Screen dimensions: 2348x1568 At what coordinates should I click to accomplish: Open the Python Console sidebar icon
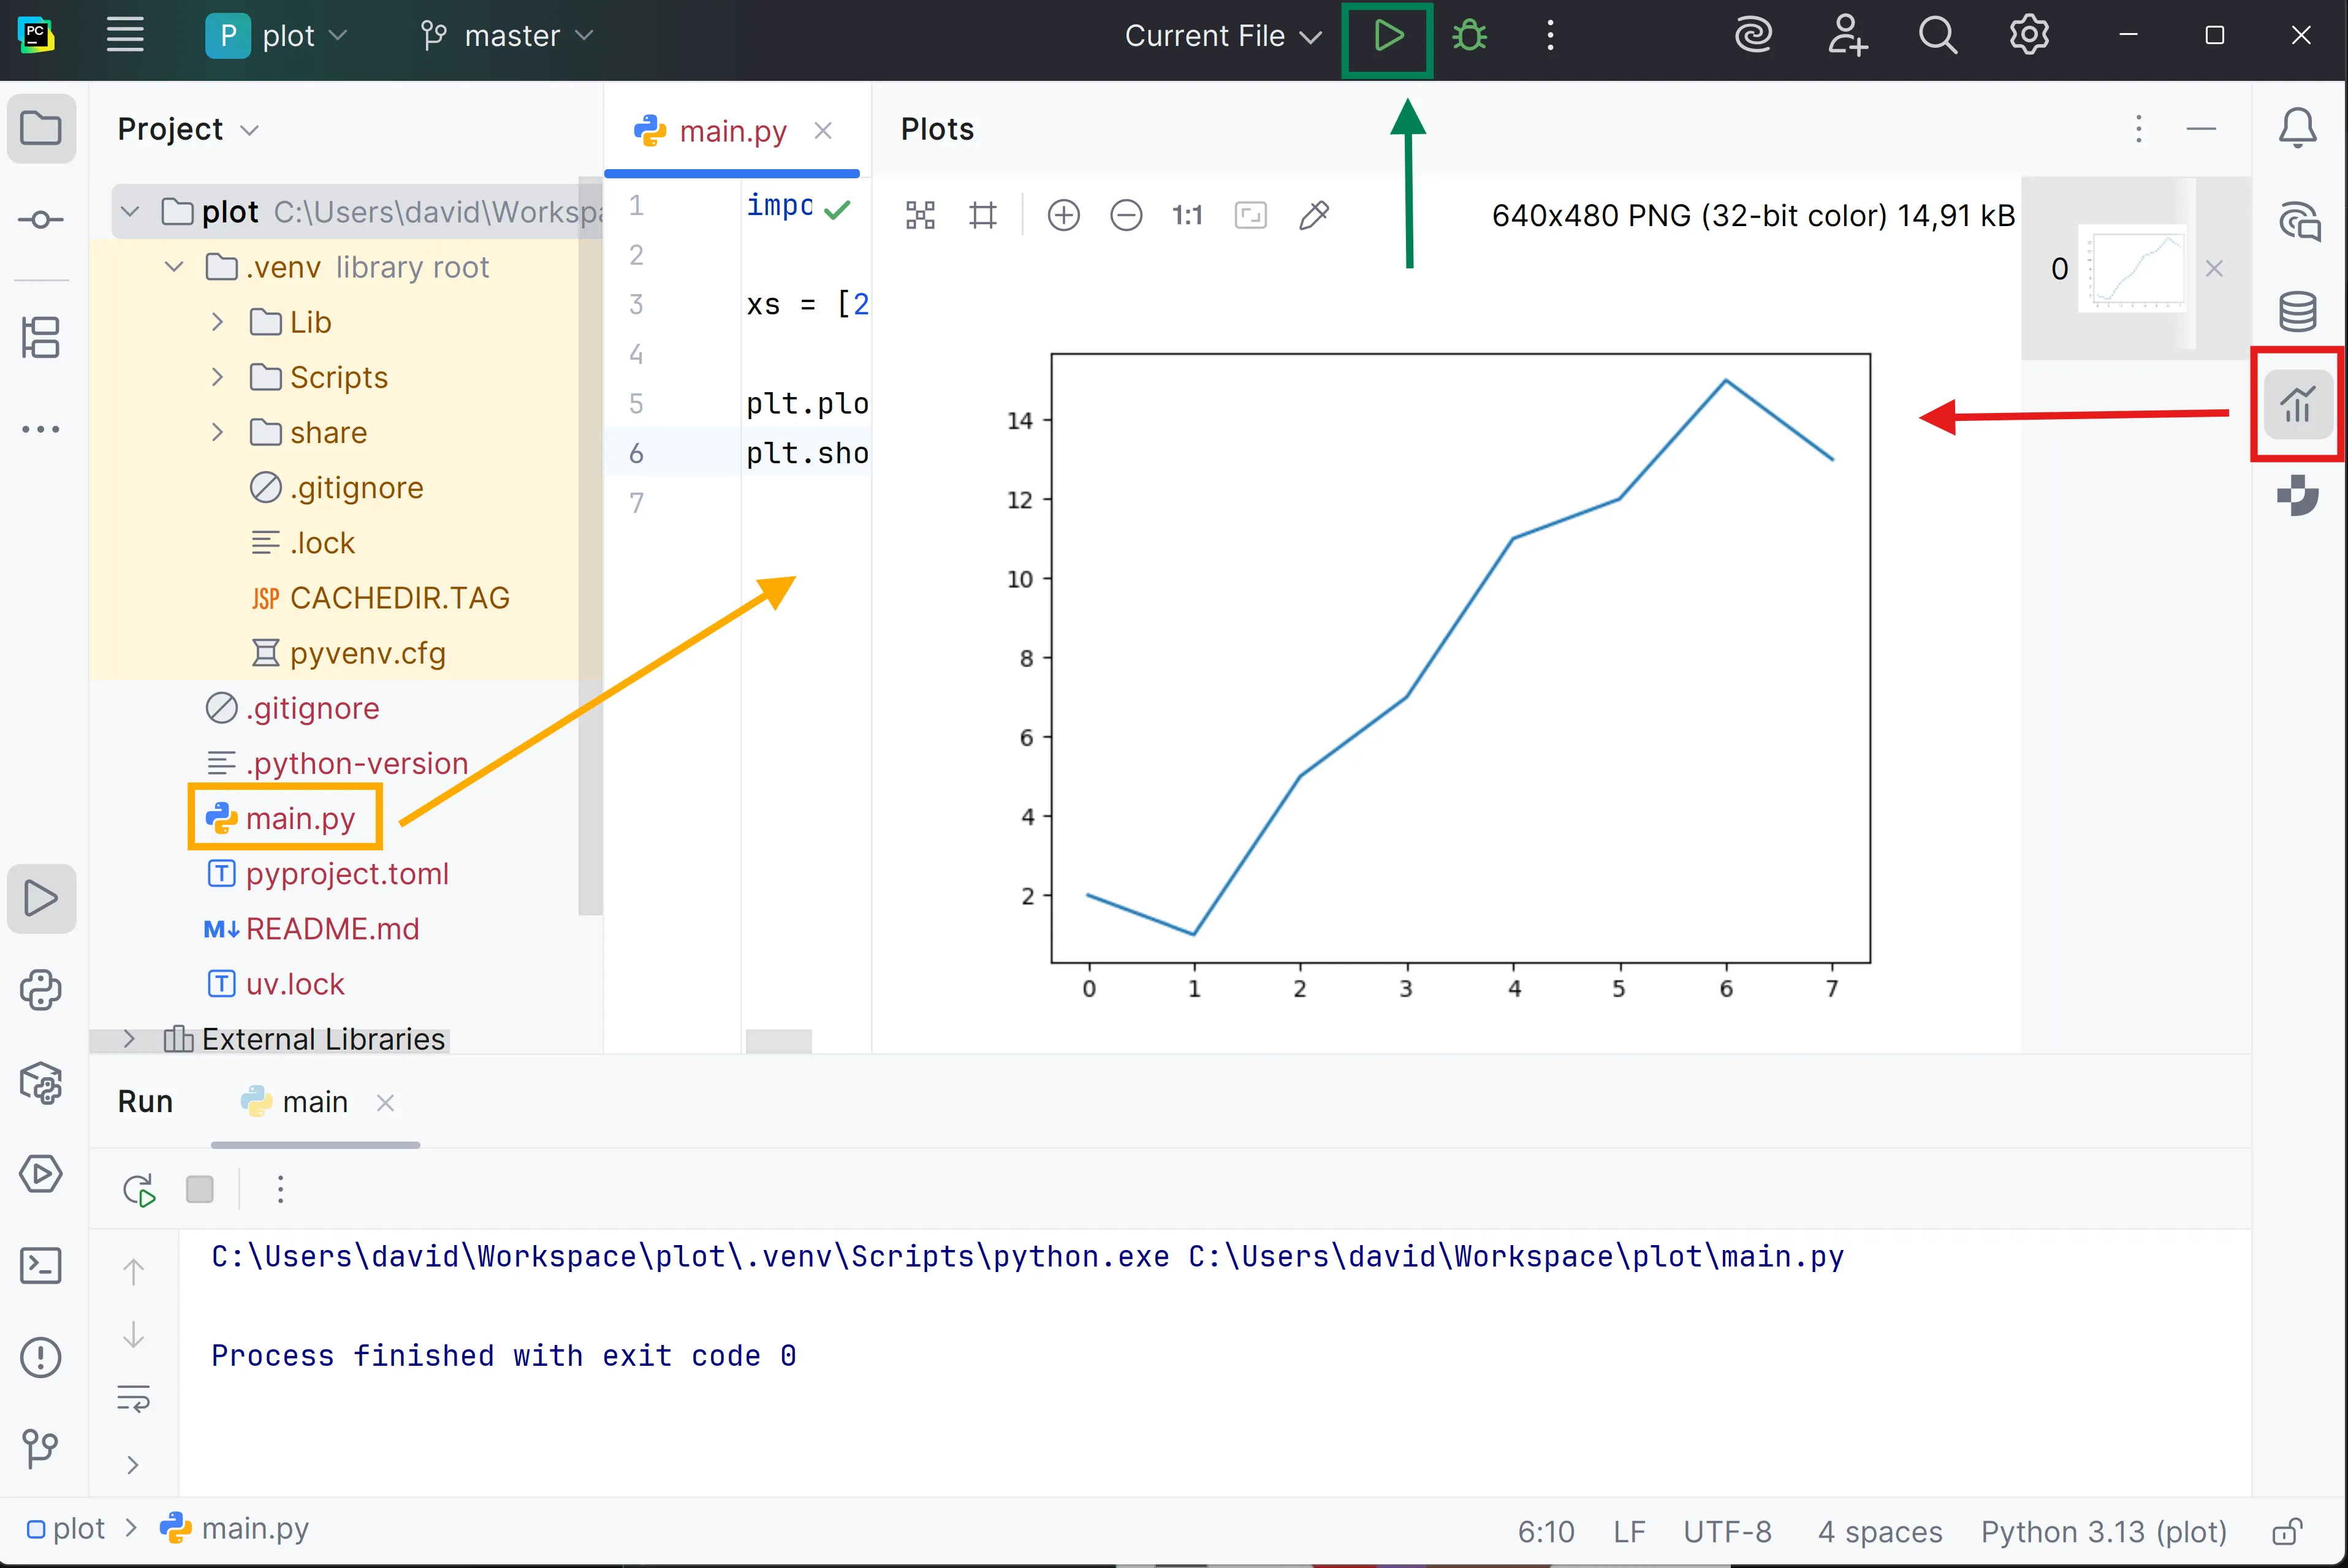click(x=40, y=990)
